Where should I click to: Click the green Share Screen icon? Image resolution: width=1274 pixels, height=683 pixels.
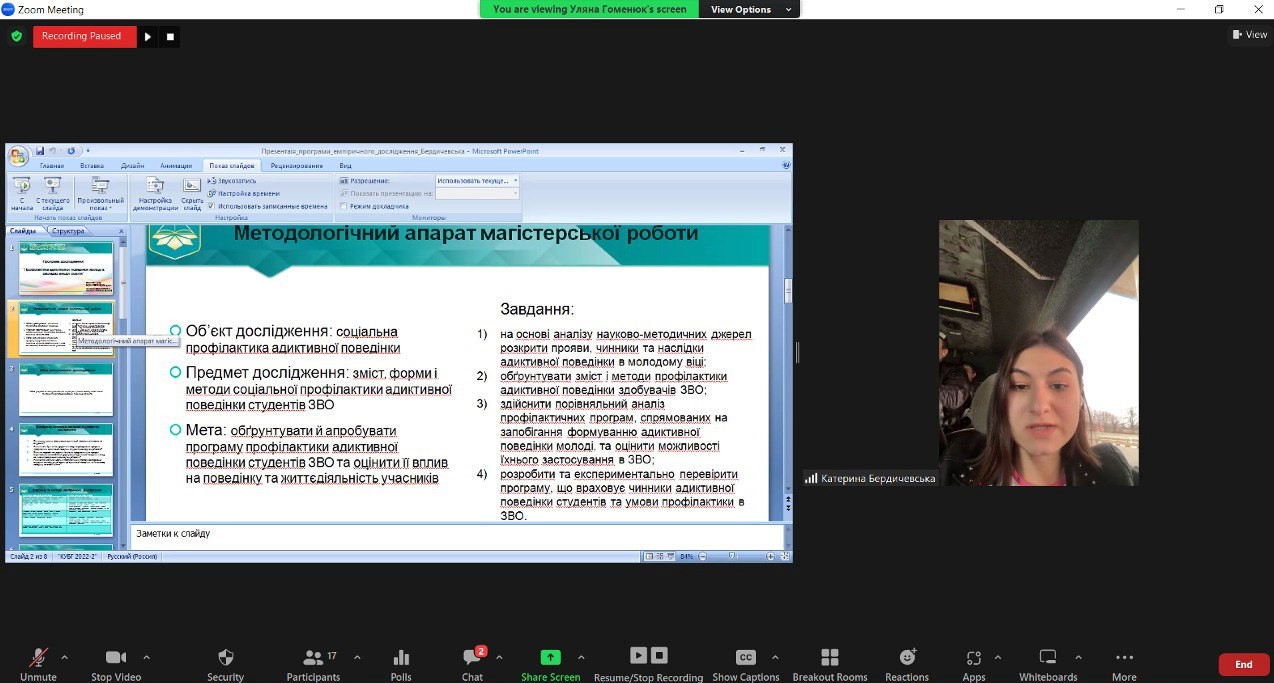click(550, 657)
